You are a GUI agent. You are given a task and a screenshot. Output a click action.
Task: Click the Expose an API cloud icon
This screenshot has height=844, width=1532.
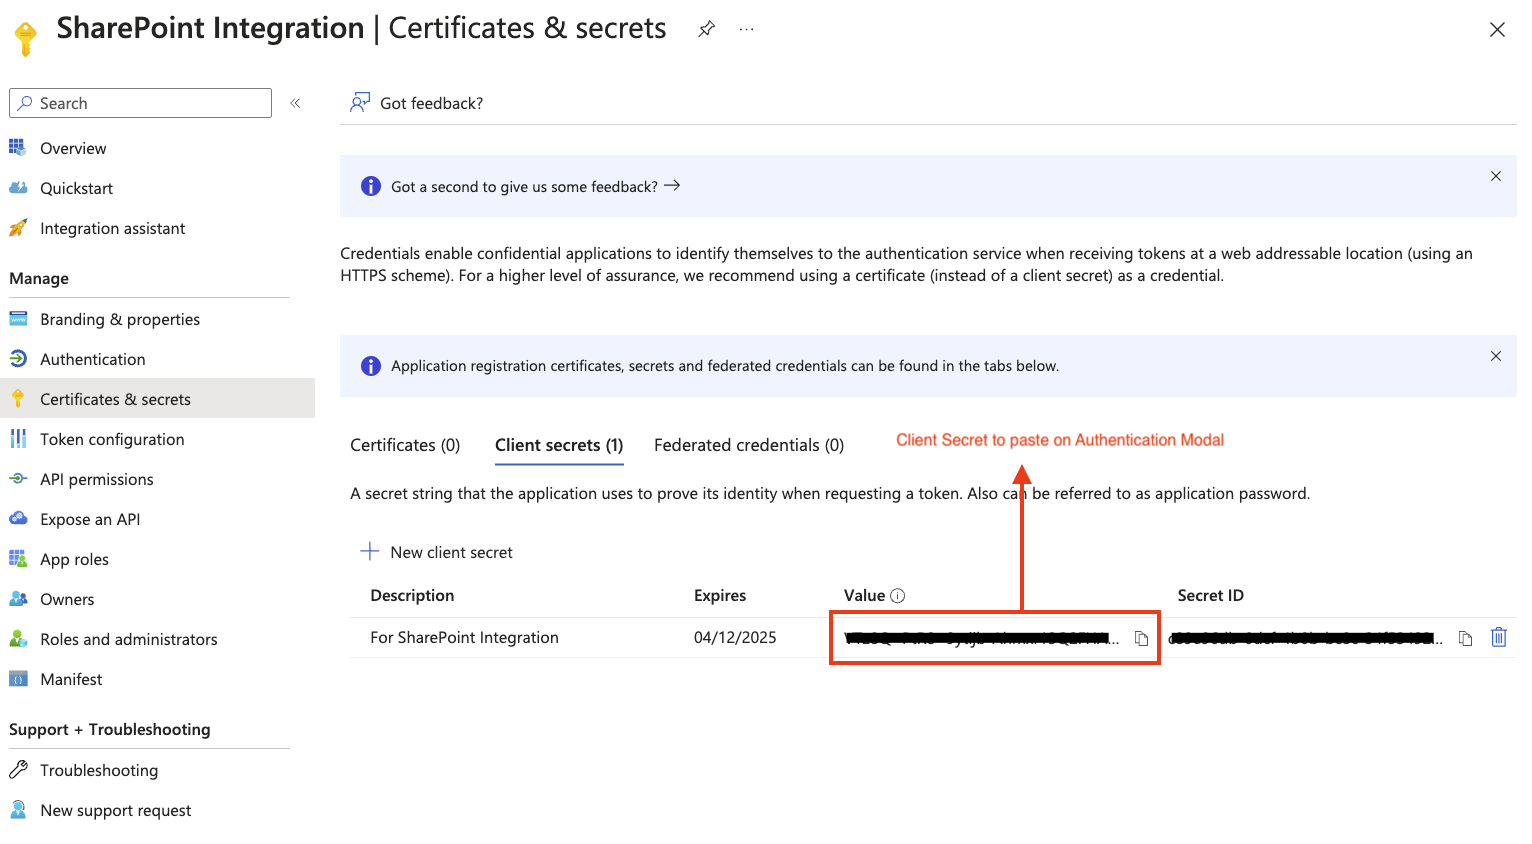tap(18, 518)
